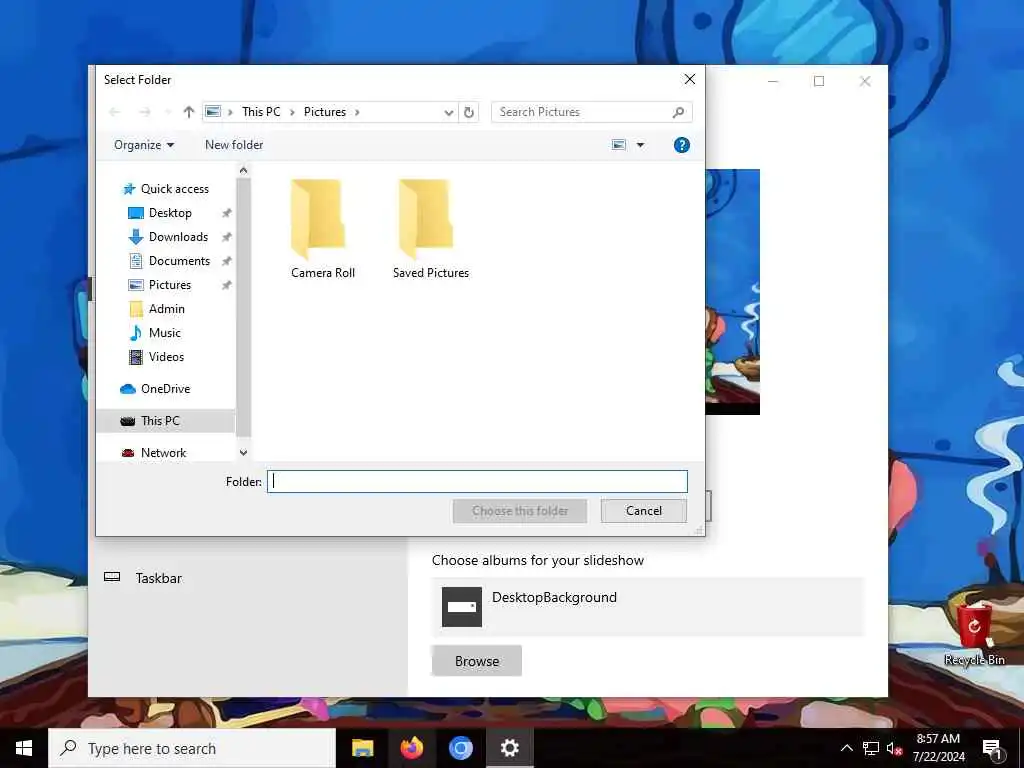Click the muted speaker tray icon
The height and width of the screenshot is (768, 1024).
[894, 748]
